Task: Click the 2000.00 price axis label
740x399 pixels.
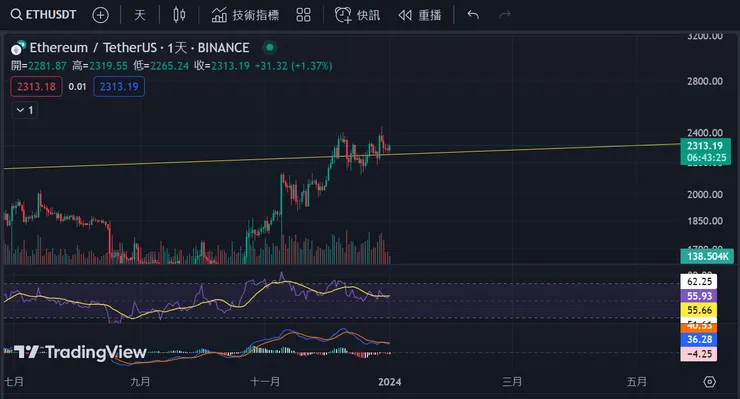Action: pos(705,195)
